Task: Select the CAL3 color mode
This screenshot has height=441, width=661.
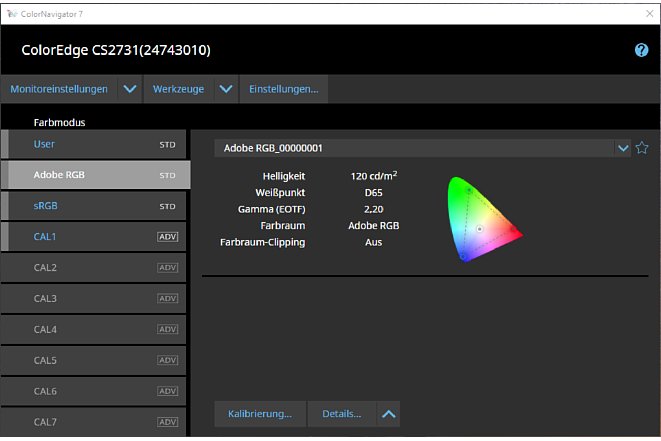Action: tap(94, 298)
